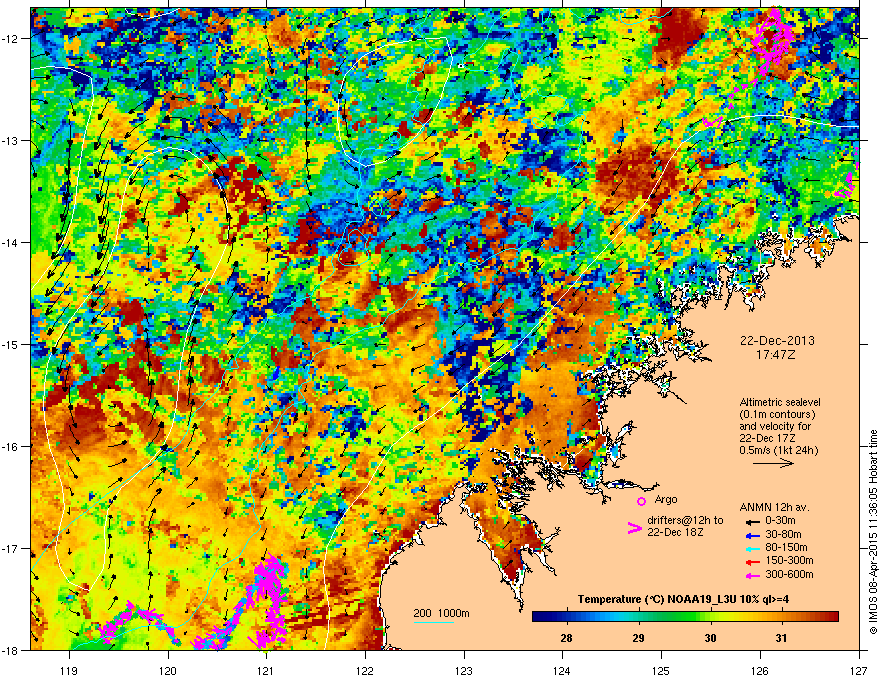The height and width of the screenshot is (680, 880).
Task: Click the longitude axis label '119'
Action: click(69, 670)
